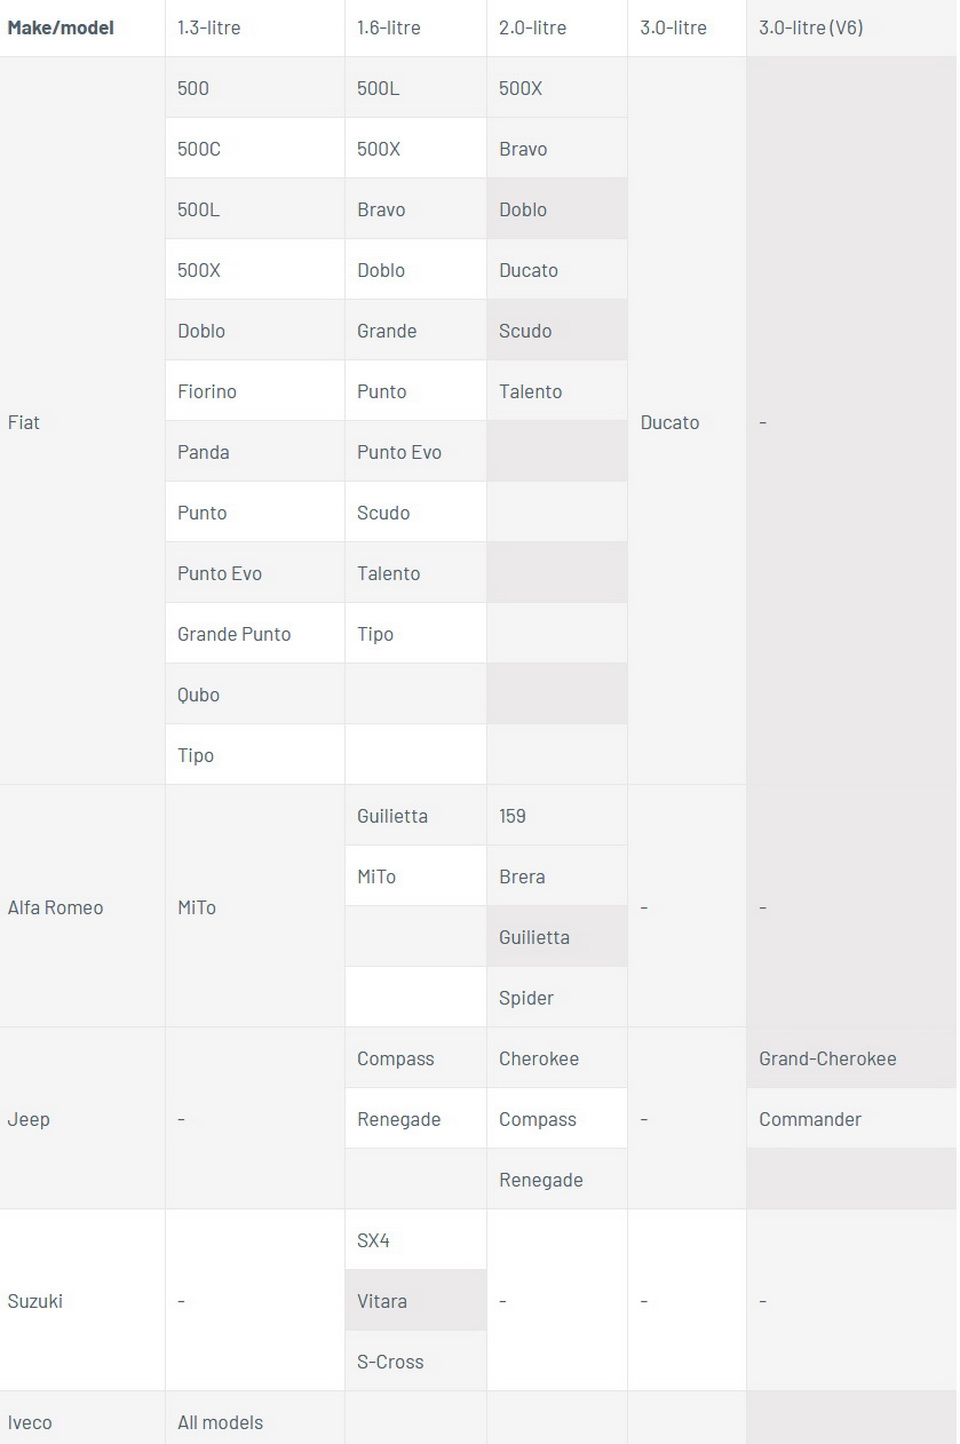Click the Commander model cell
Viewport: 960px width, 1444px height.
click(x=810, y=1119)
